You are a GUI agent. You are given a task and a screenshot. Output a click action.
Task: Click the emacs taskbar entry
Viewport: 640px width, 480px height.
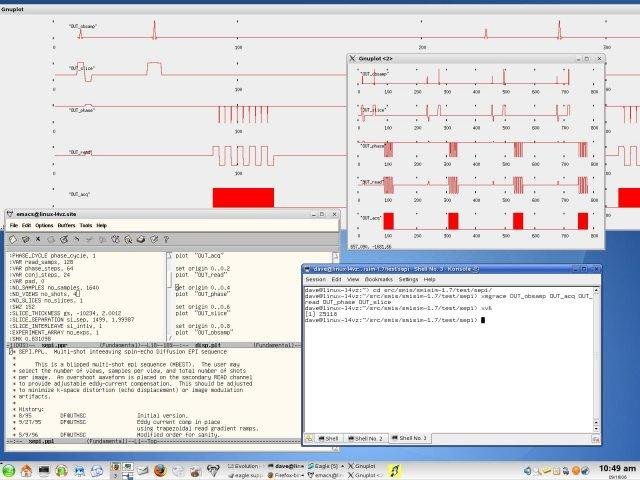pos(326,475)
